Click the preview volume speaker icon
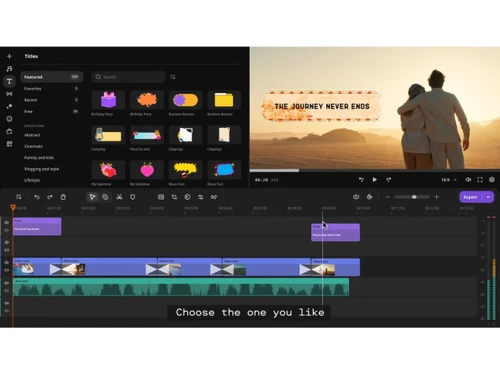The height and width of the screenshot is (375, 500). click(468, 180)
